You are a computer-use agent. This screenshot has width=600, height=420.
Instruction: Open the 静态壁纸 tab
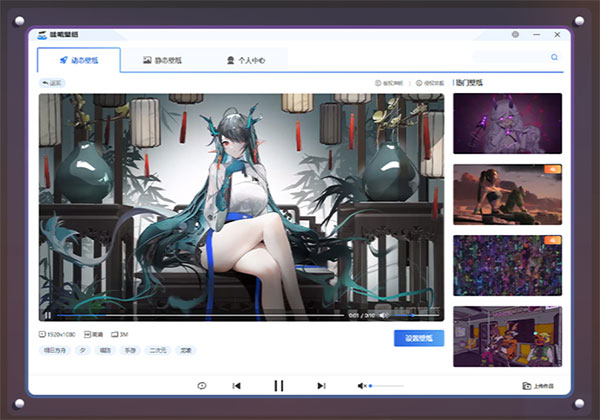coord(162,60)
